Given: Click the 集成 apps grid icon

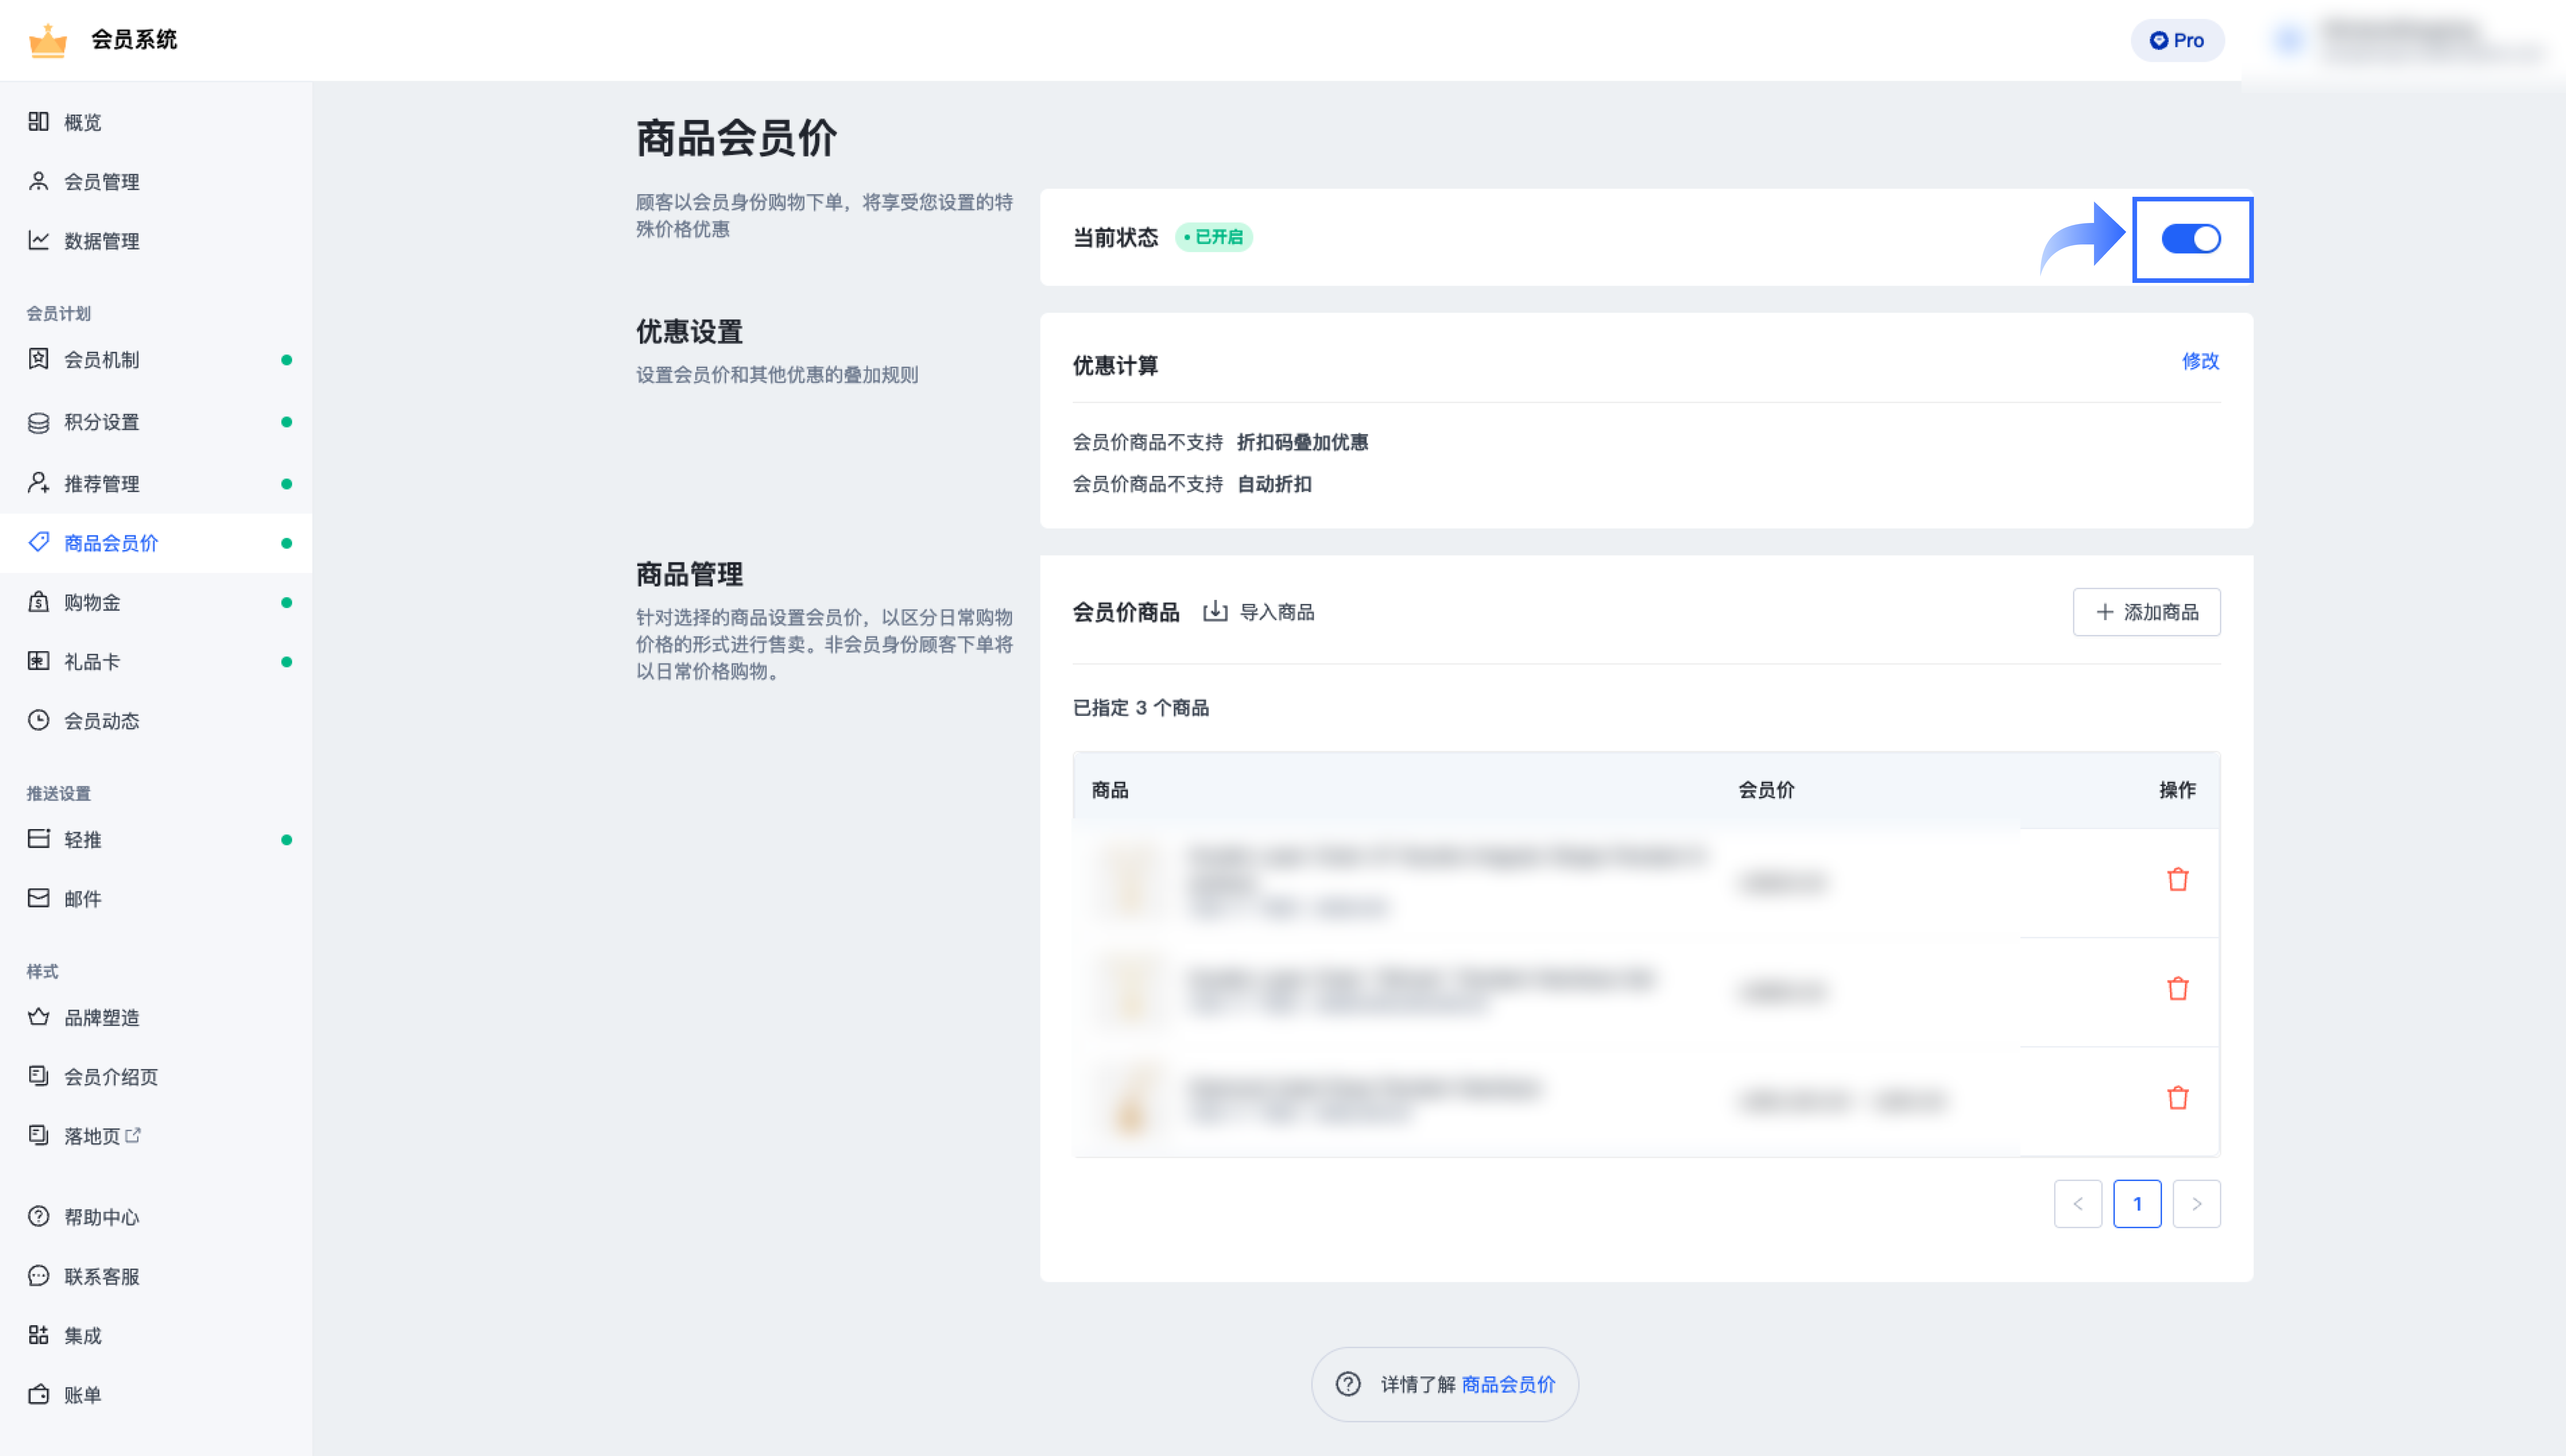Looking at the screenshot, I should 38,1335.
